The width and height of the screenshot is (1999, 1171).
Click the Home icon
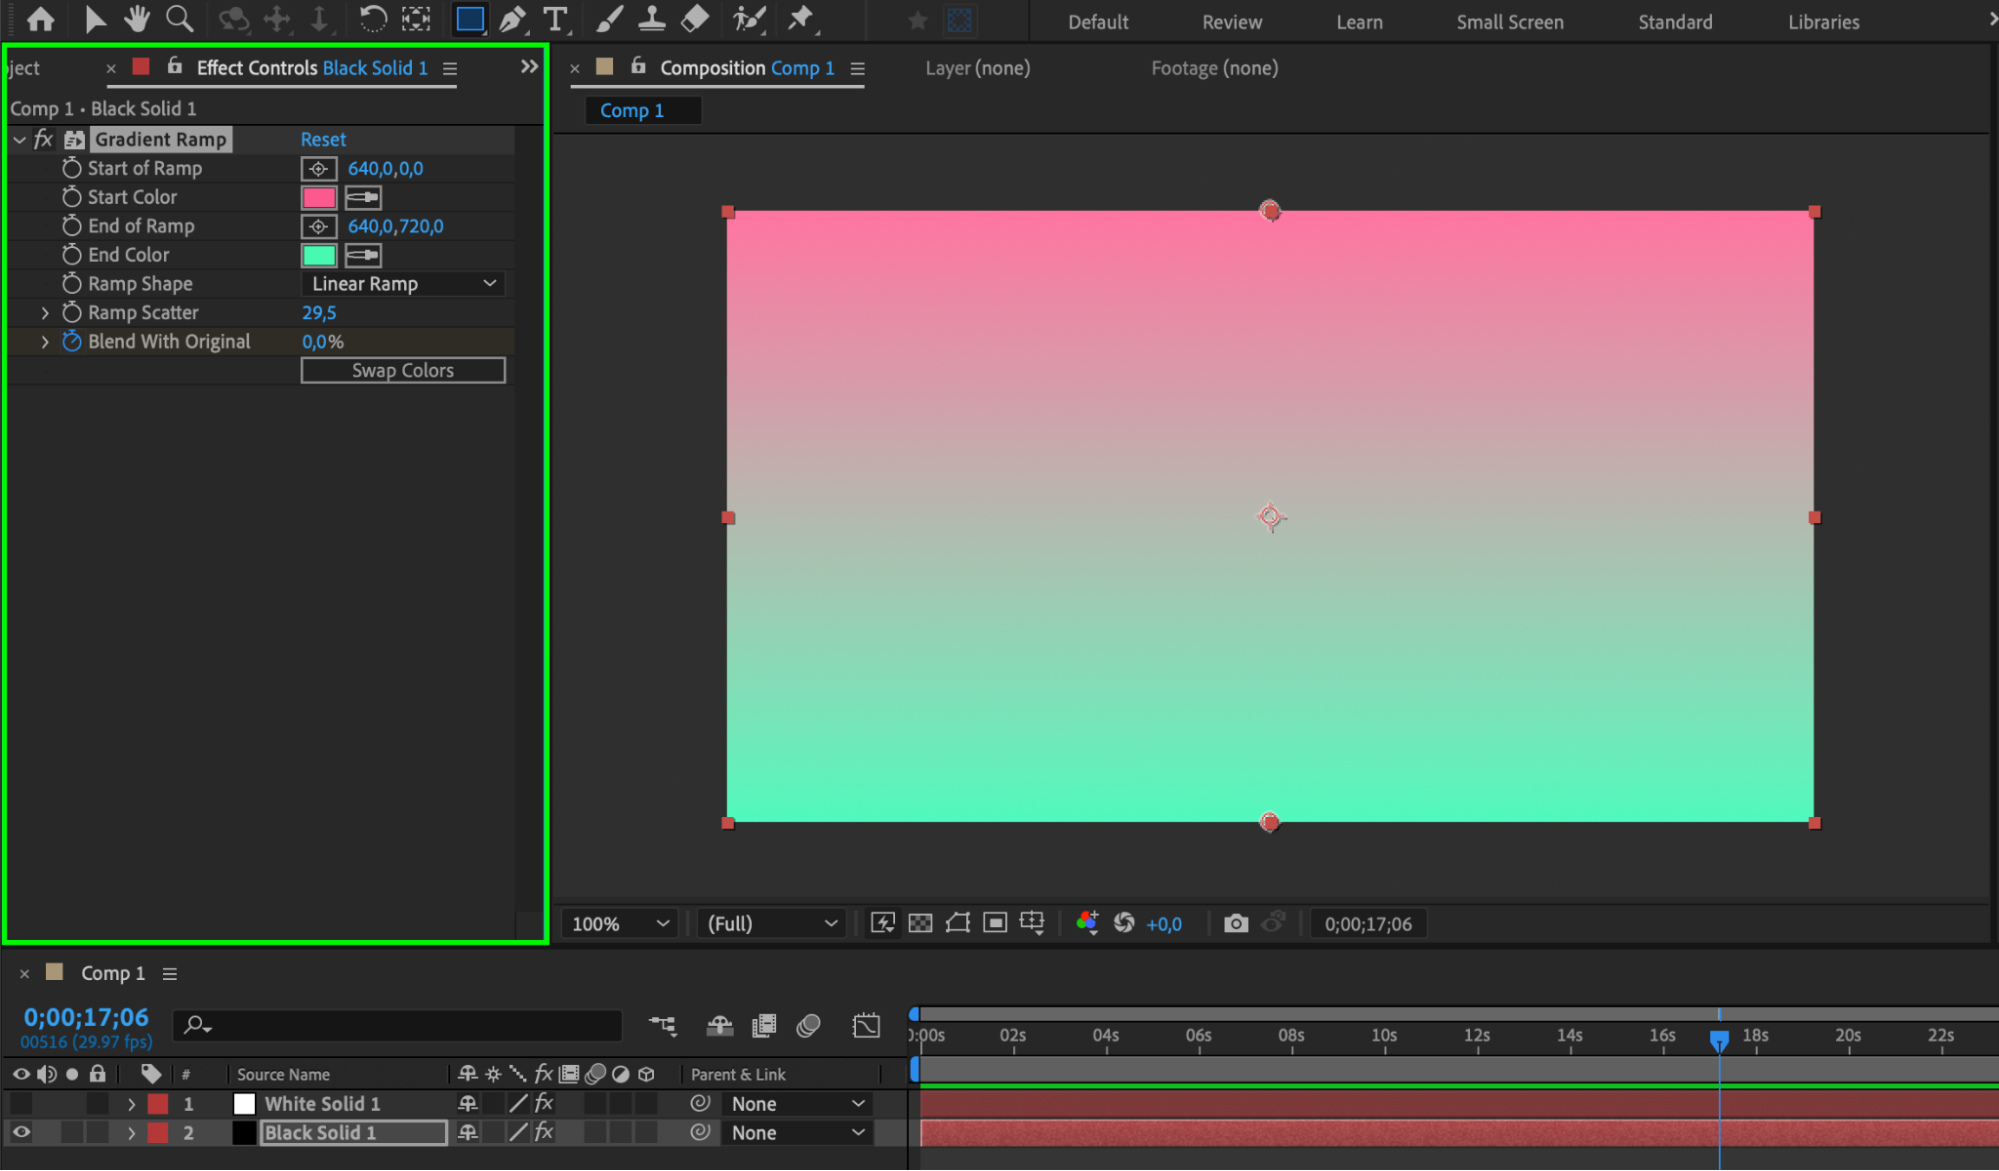[x=41, y=19]
